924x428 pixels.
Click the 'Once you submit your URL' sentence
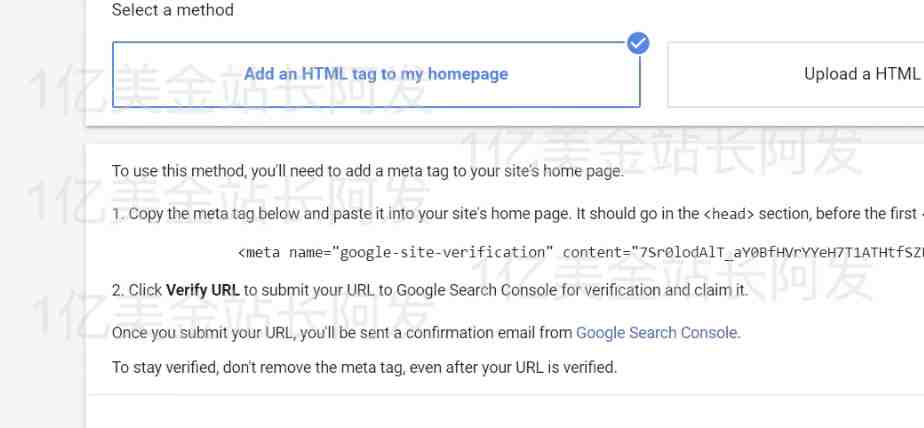click(426, 332)
